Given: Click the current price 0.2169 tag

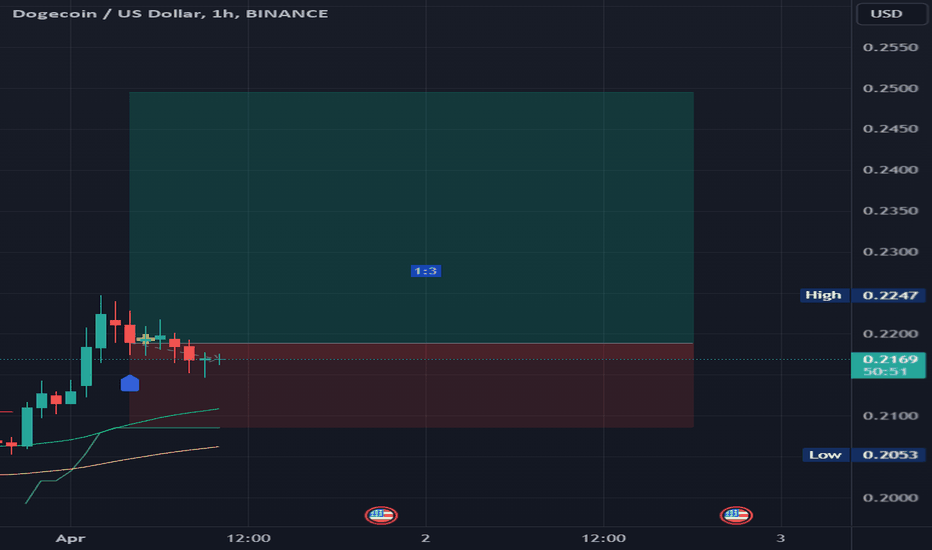Looking at the screenshot, I should coord(889,365).
